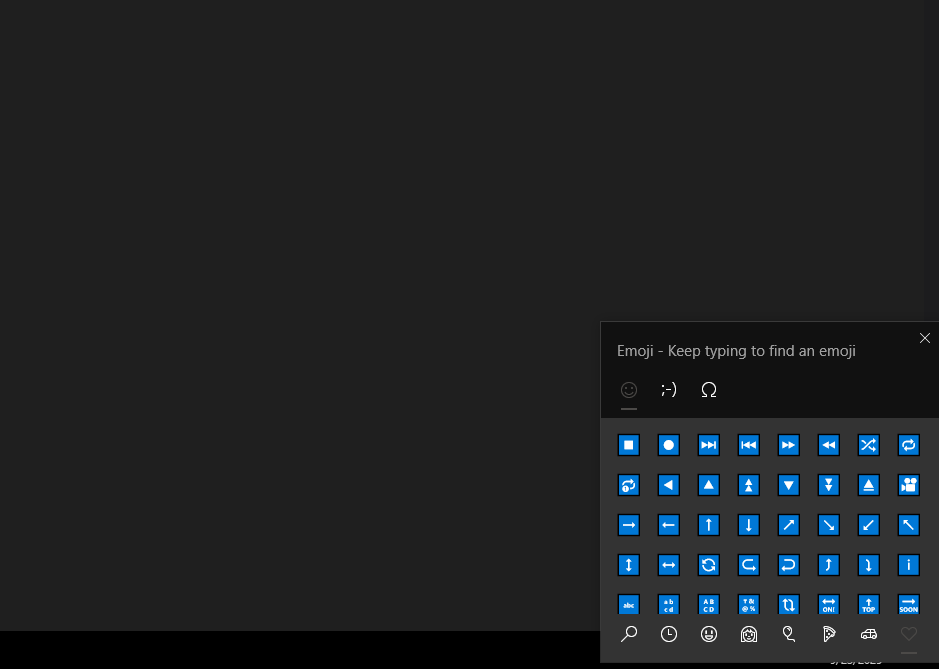Insert the lowercase 'ab cd' emoji

668,604
